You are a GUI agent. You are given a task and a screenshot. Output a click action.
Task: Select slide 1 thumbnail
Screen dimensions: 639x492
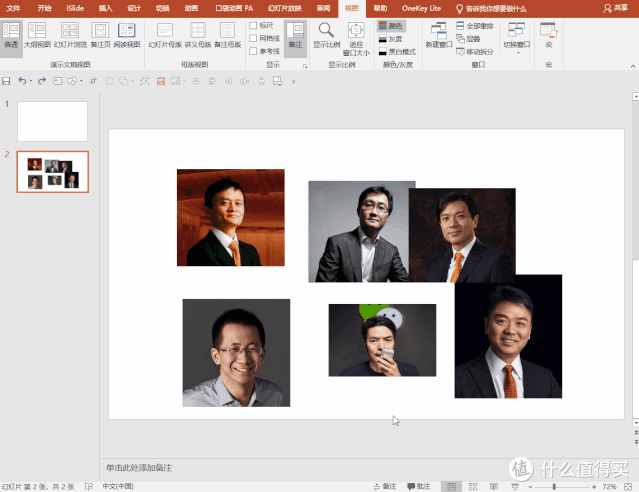point(52,121)
